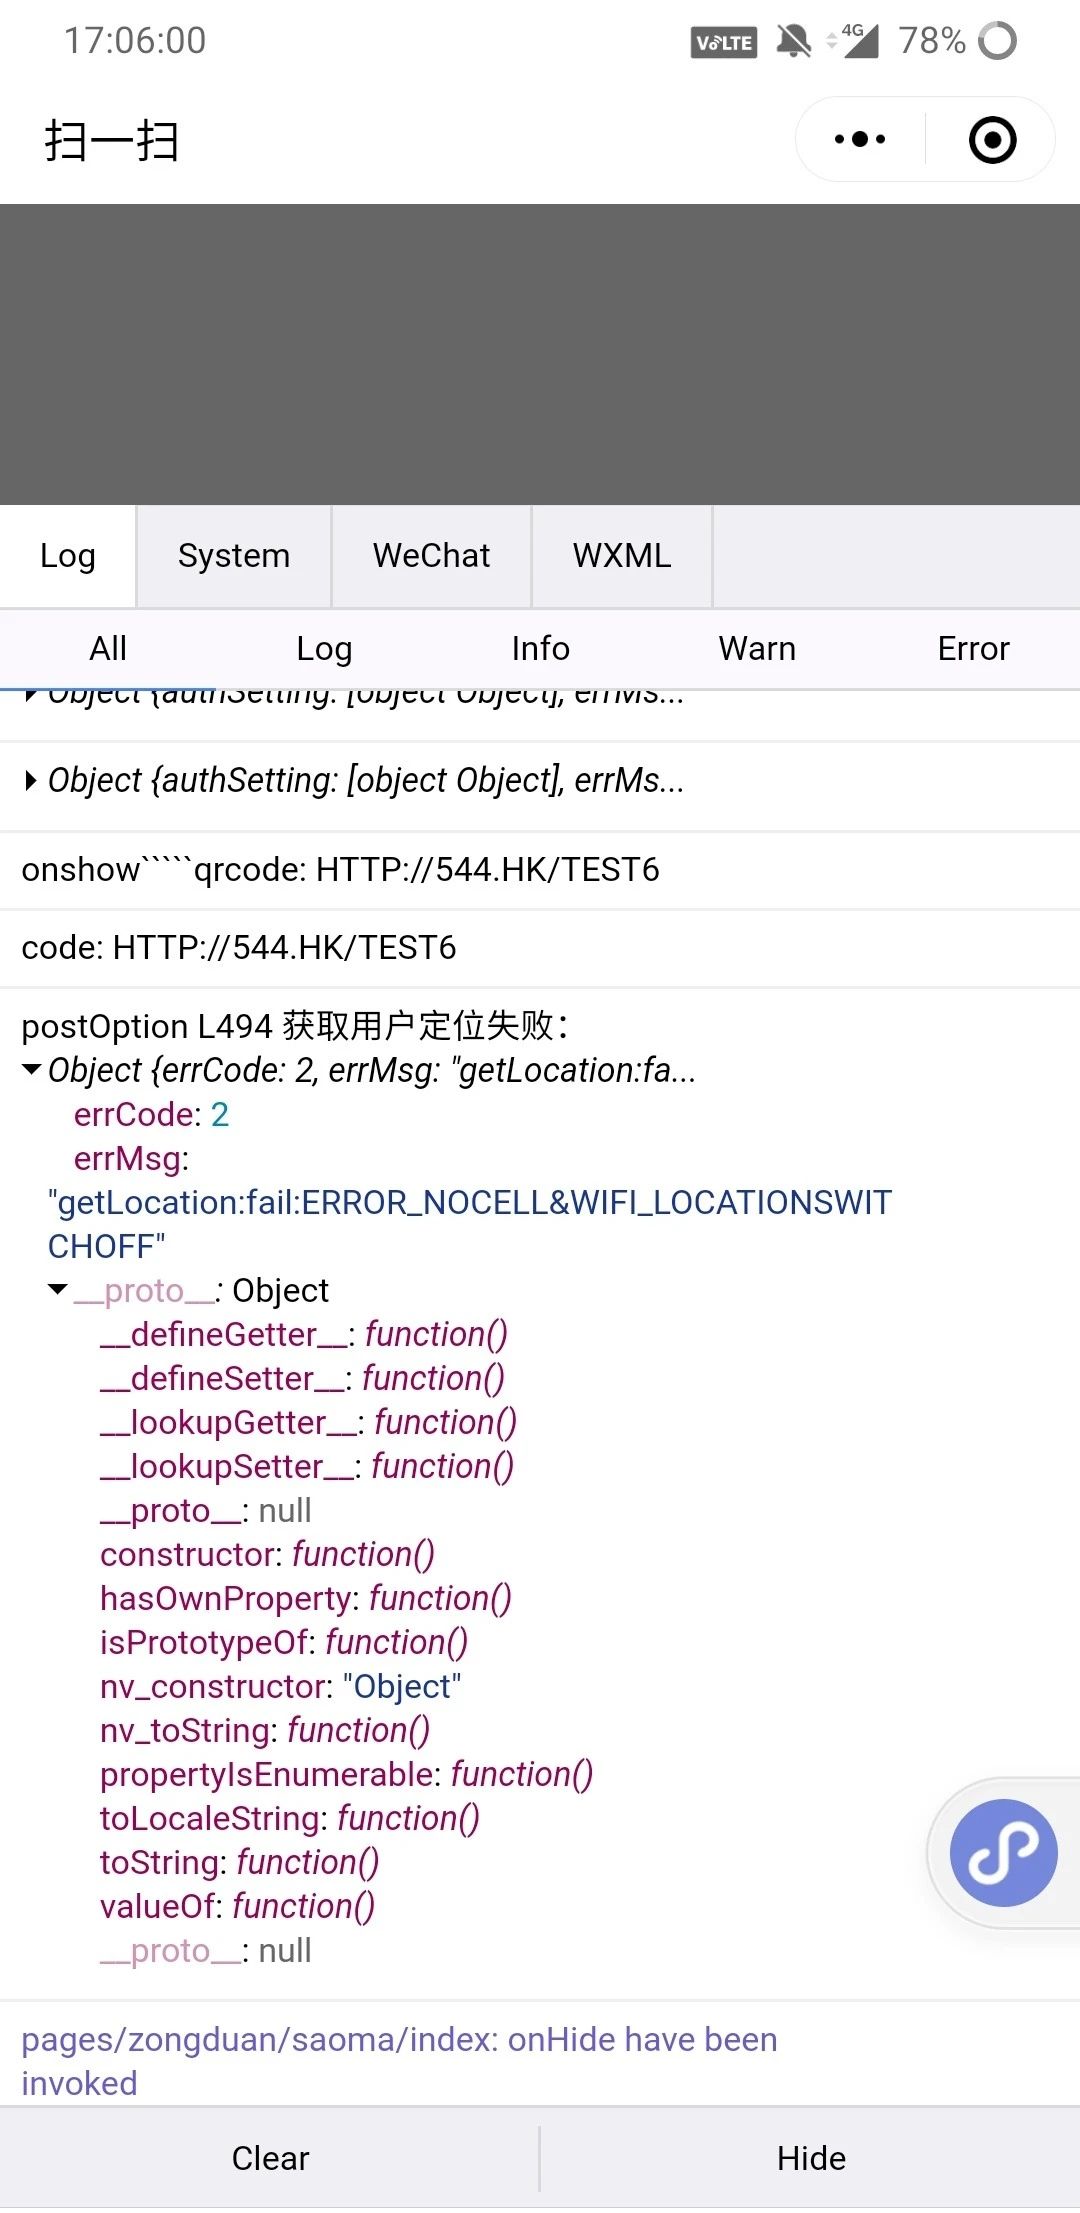Tap the 4G signal strength icon

(853, 40)
